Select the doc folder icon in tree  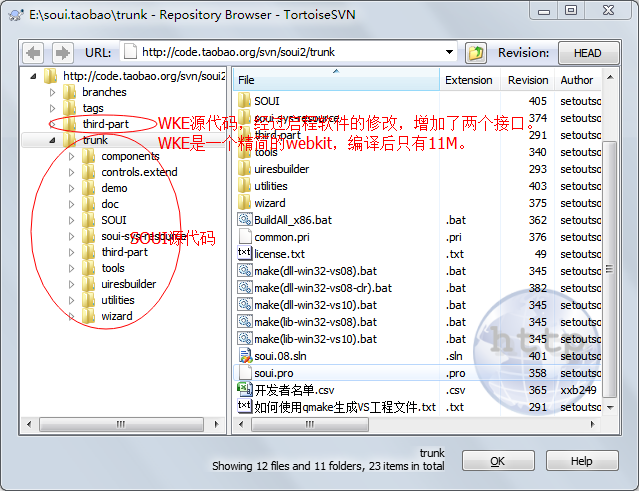[89, 204]
